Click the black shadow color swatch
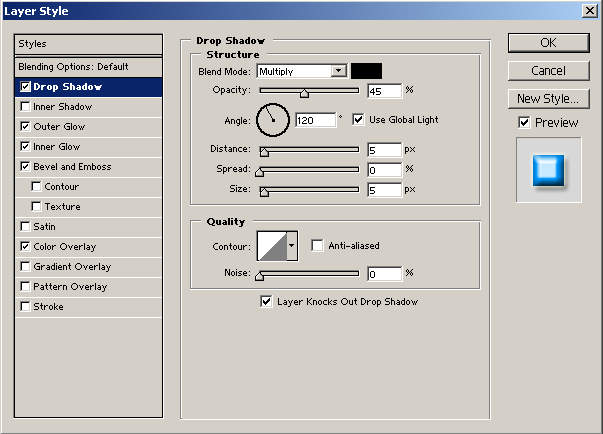 click(366, 71)
